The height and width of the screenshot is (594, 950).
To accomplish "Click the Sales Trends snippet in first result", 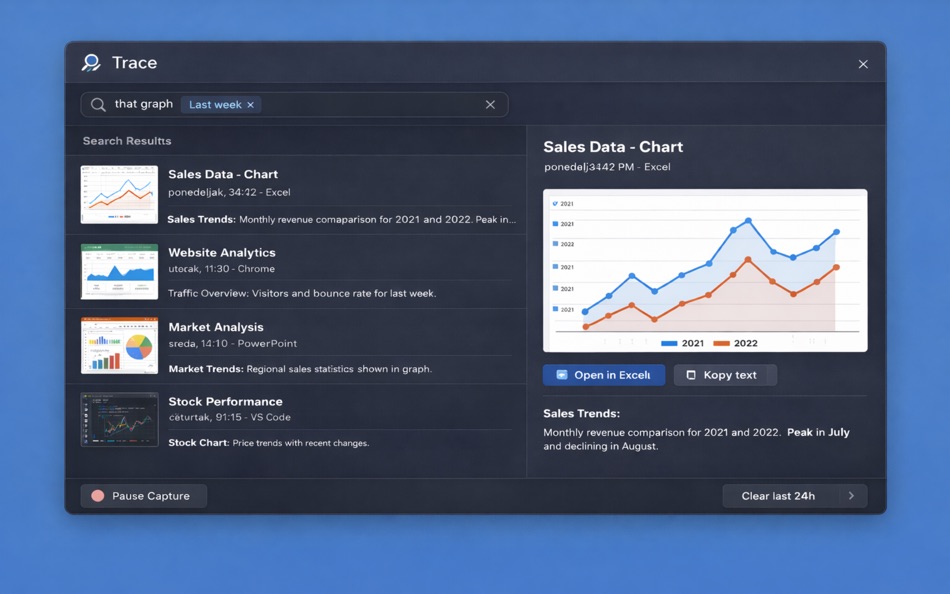I will click(342, 219).
